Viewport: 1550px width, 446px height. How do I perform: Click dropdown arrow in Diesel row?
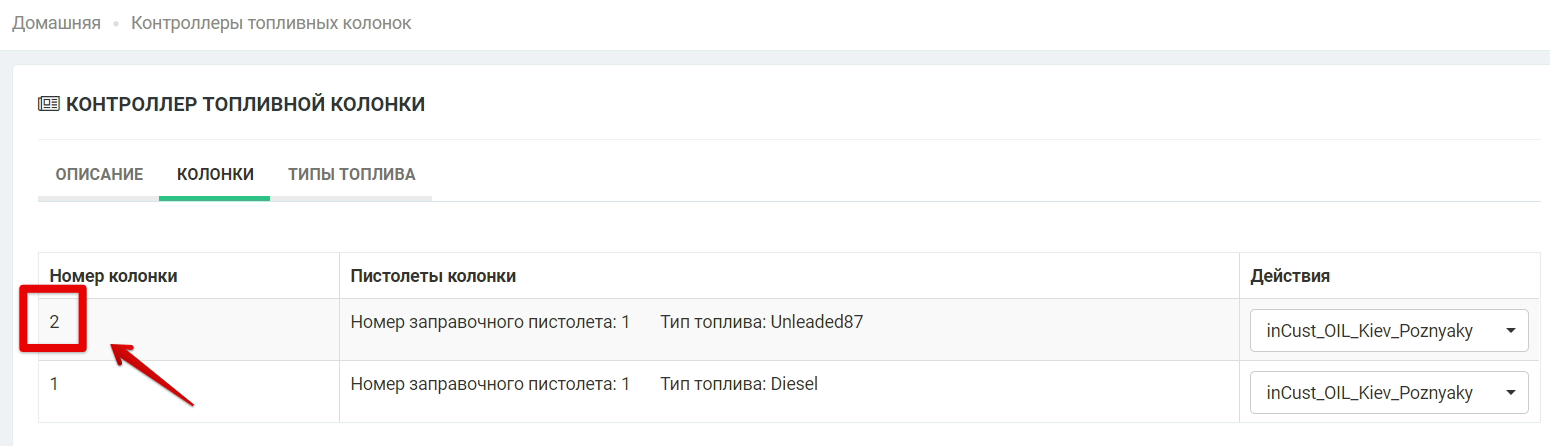1510,393
